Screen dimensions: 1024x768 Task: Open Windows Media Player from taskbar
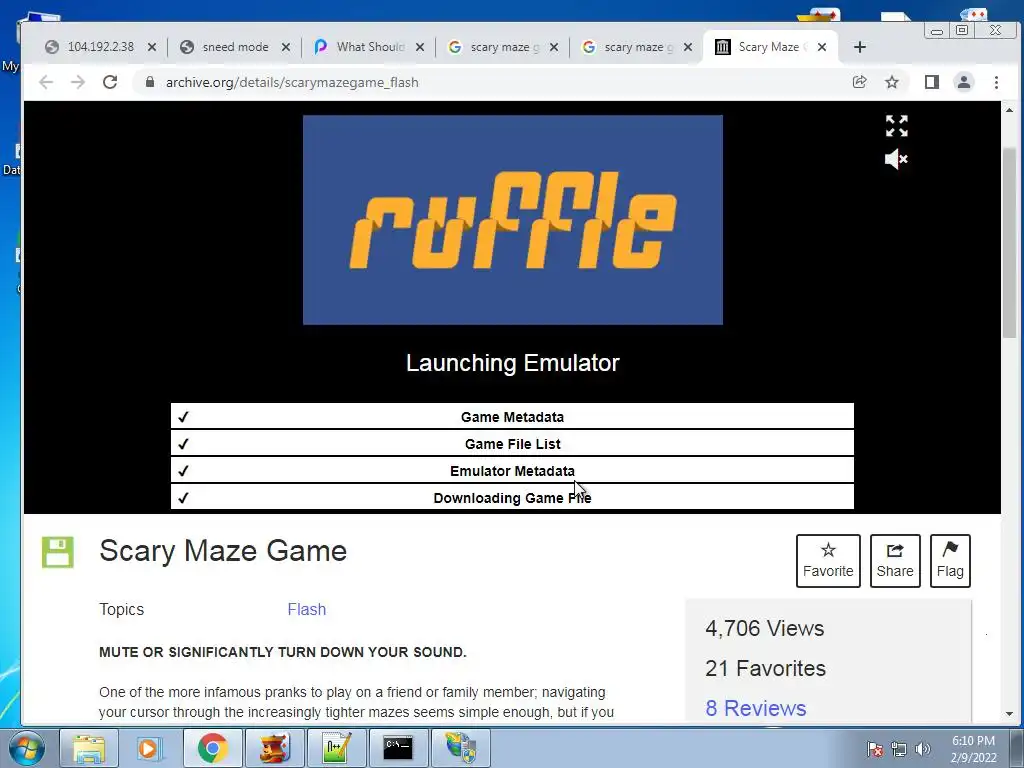150,748
